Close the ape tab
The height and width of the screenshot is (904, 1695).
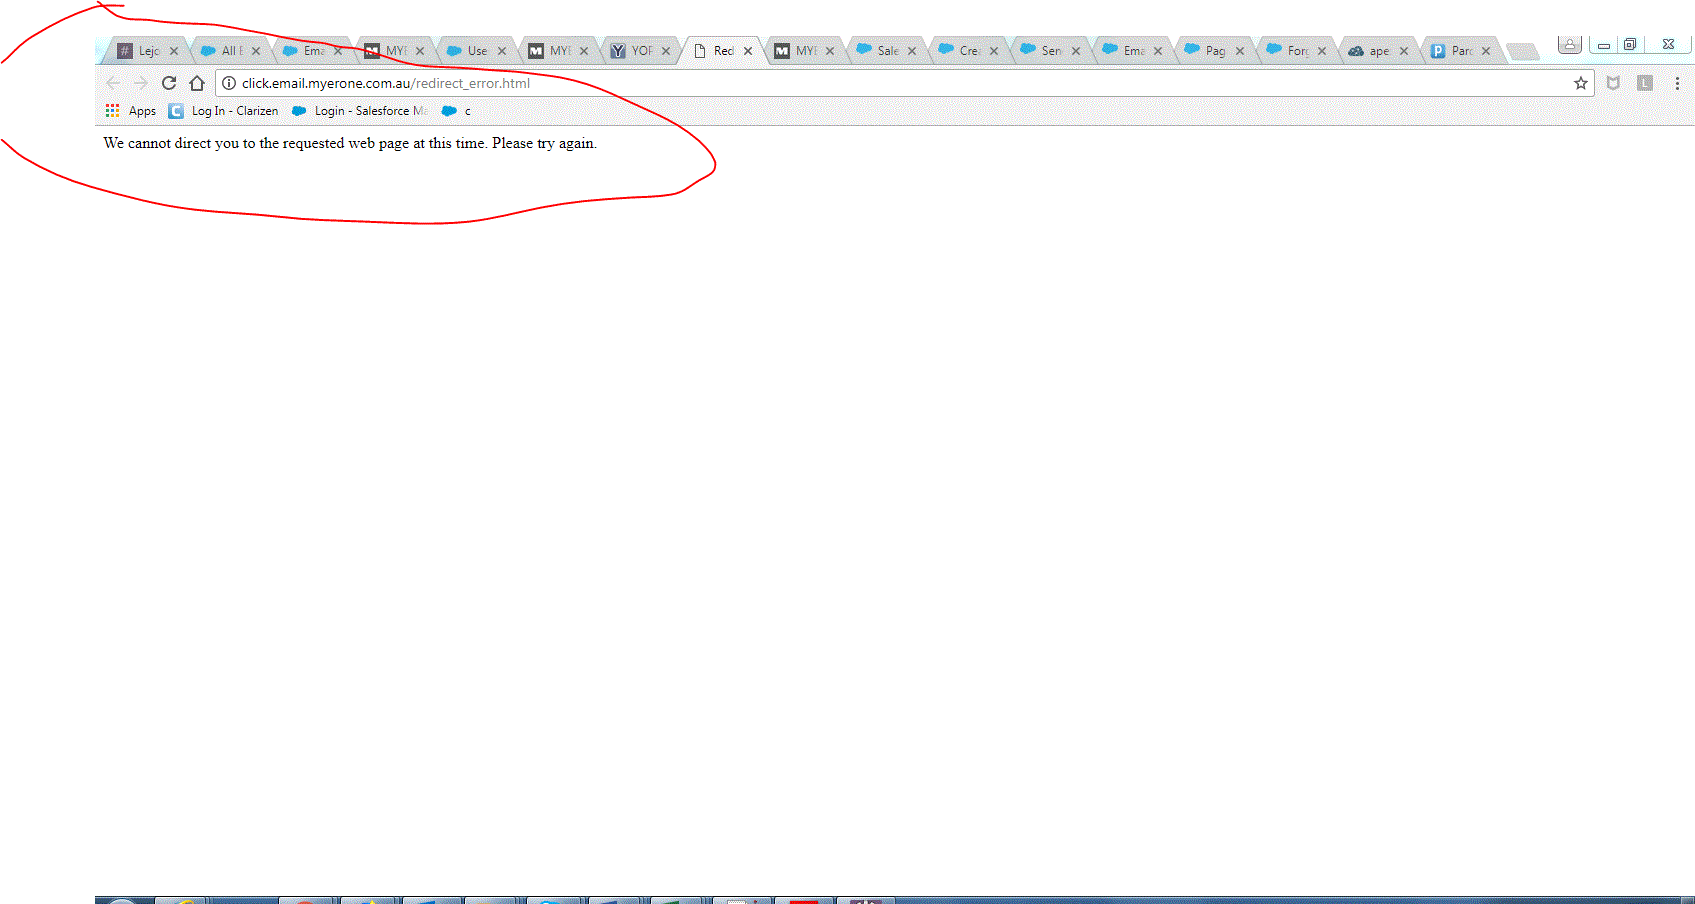point(1404,51)
